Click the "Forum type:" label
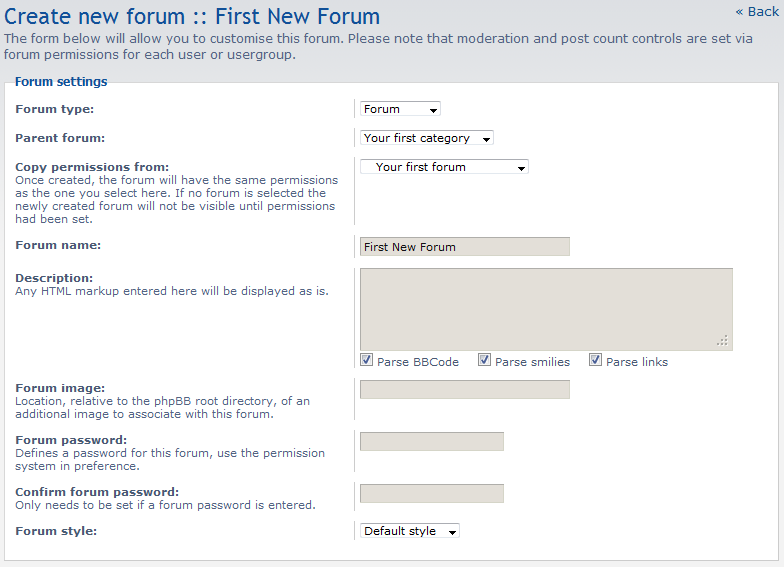The height and width of the screenshot is (567, 784). click(55, 109)
